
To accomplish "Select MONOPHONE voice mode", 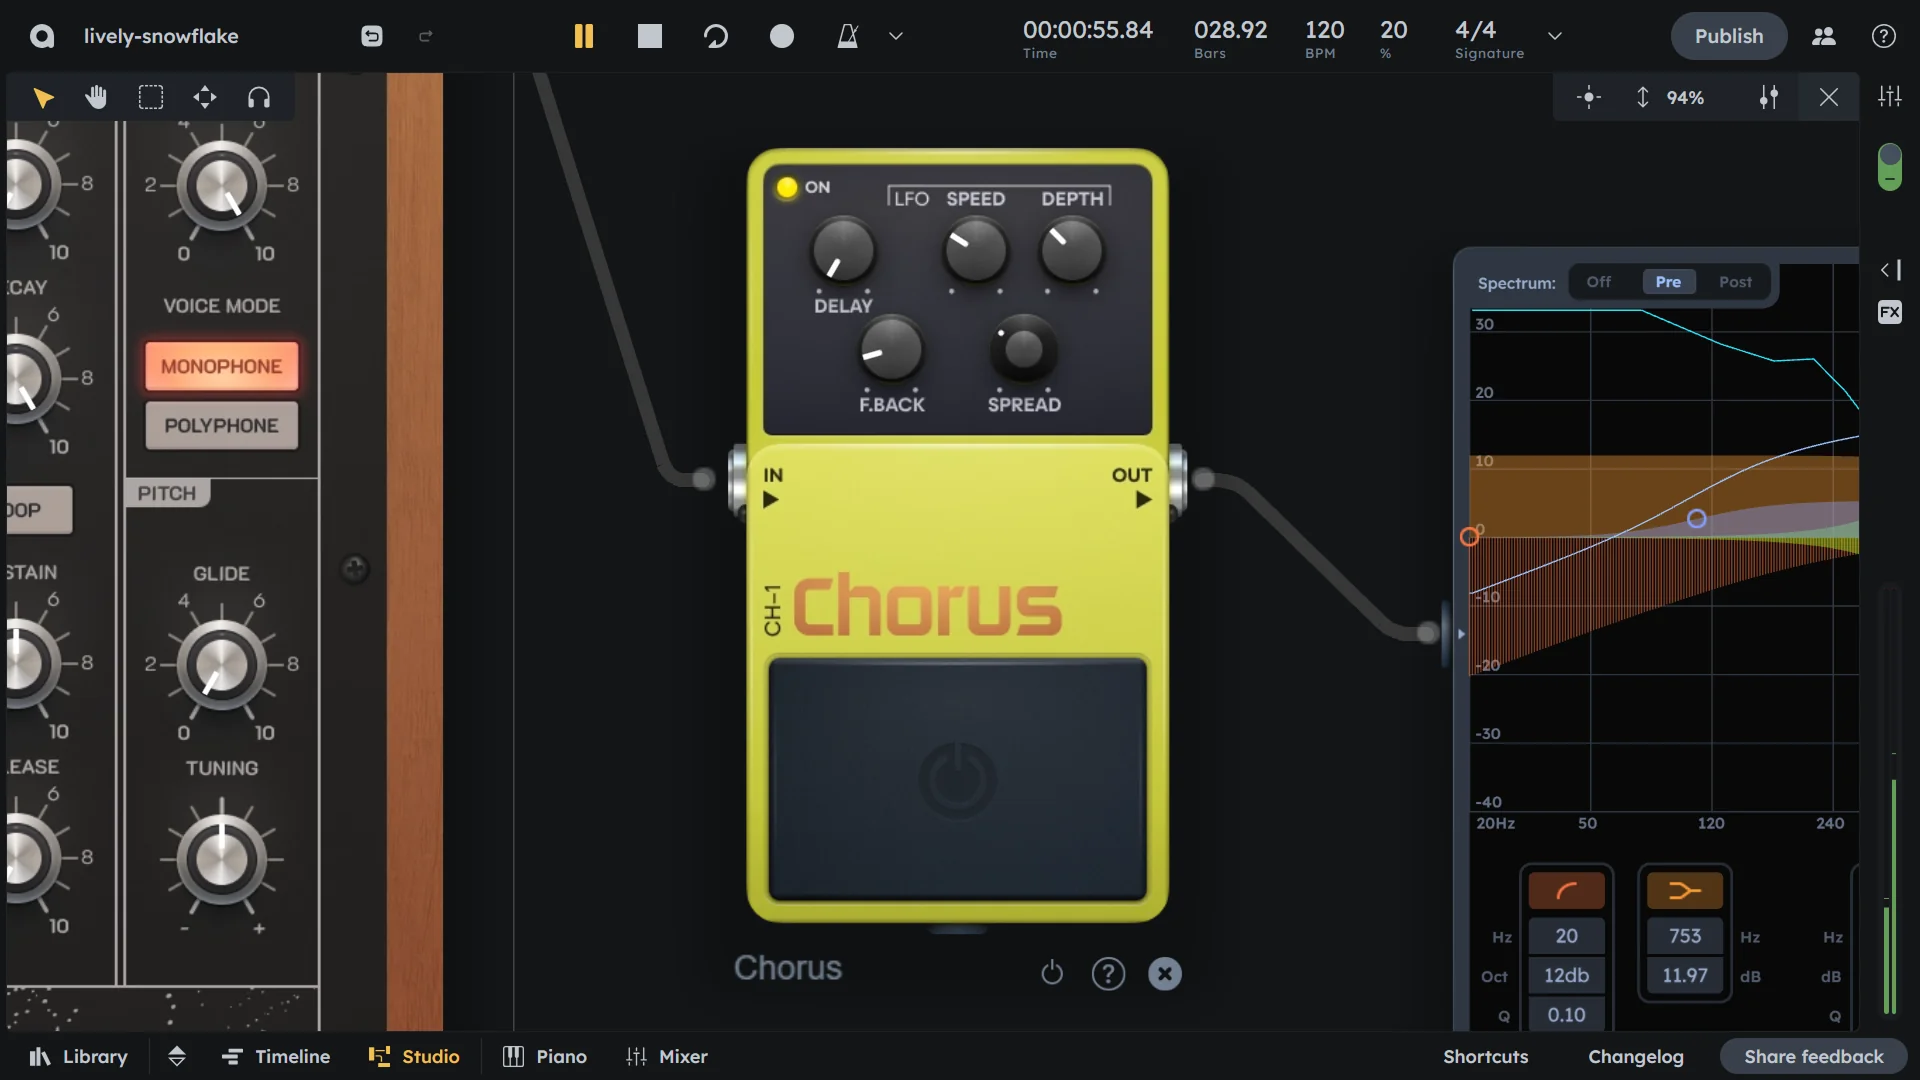I will (x=221, y=366).
